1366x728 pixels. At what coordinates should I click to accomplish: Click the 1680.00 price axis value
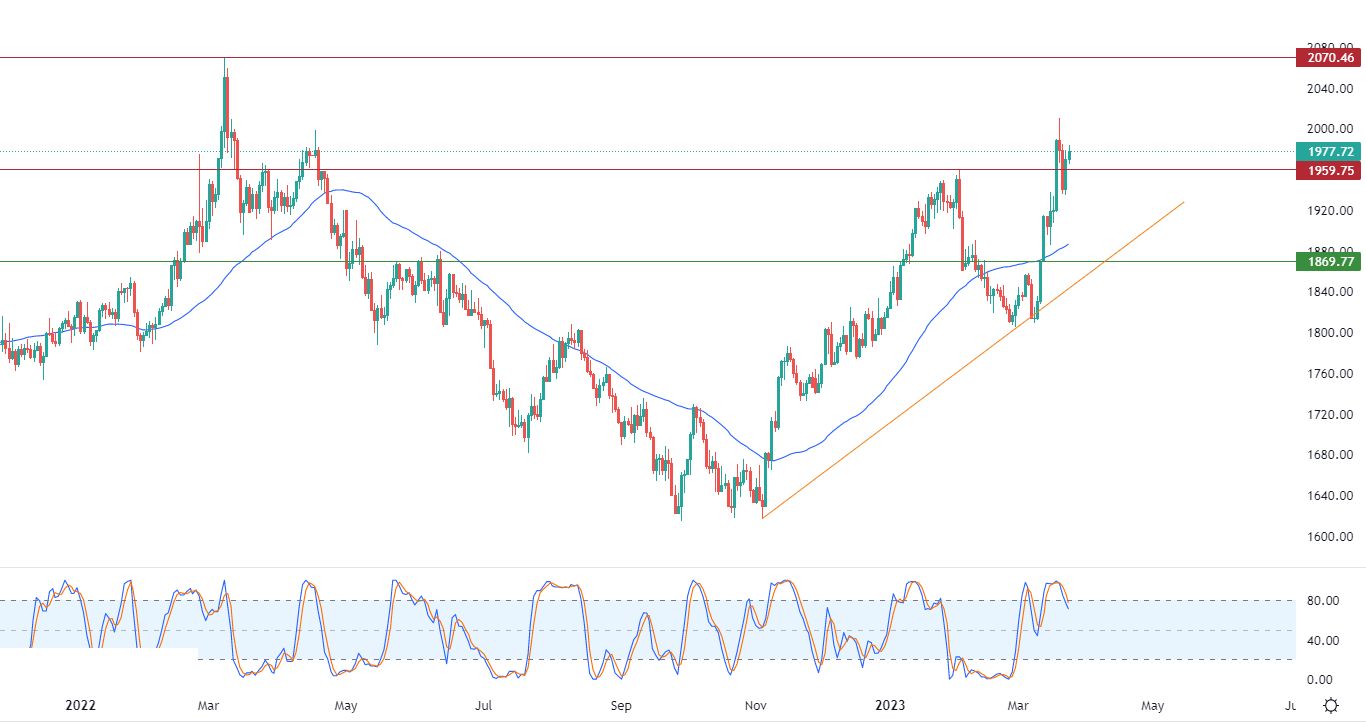[1331, 455]
